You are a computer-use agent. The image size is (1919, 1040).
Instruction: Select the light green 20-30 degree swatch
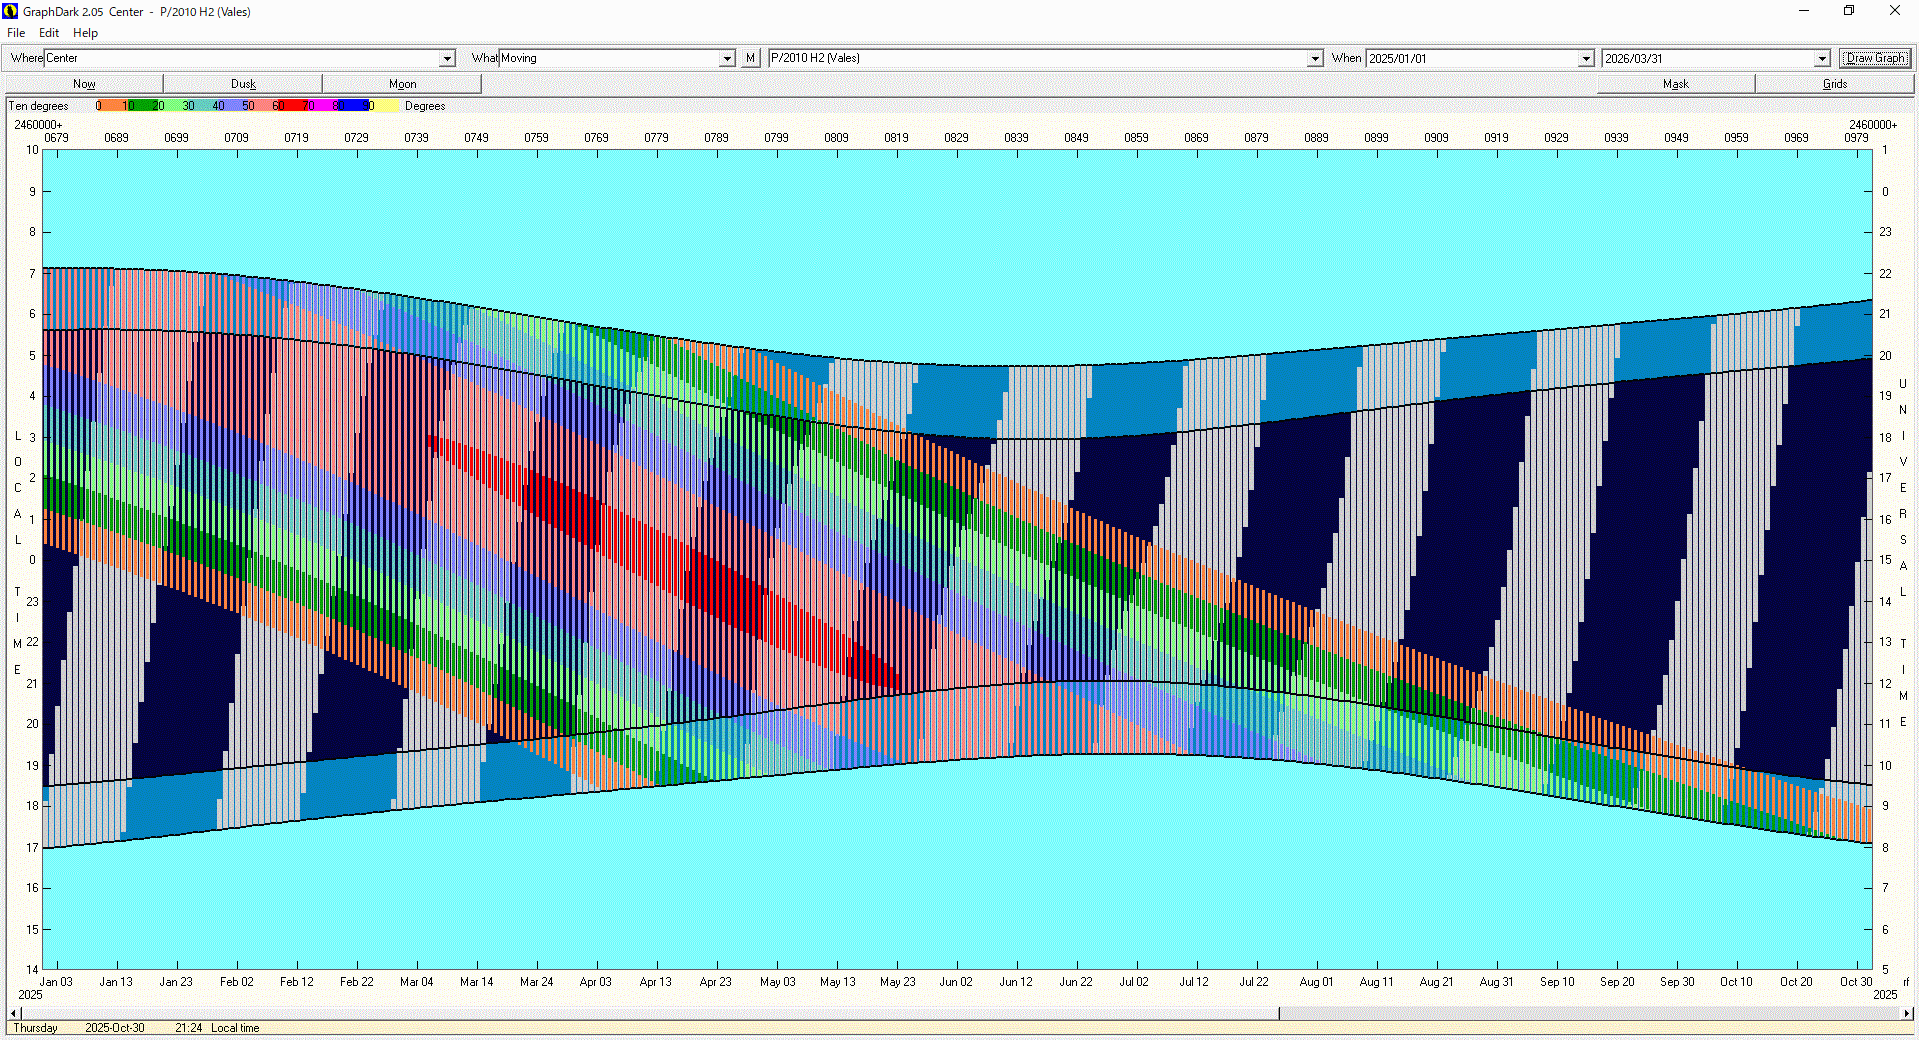coord(172,106)
